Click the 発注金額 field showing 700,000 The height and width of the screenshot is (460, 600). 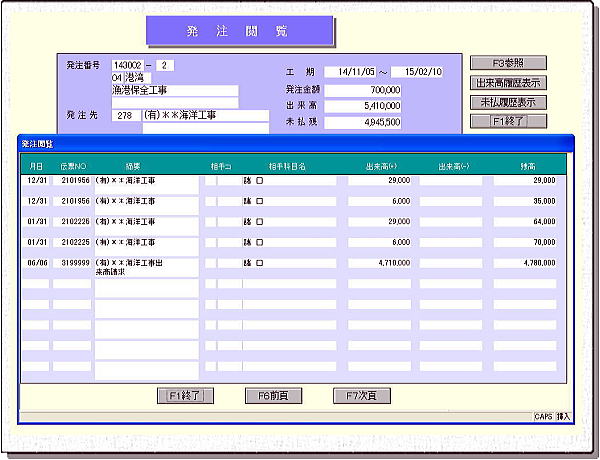[x=364, y=90]
